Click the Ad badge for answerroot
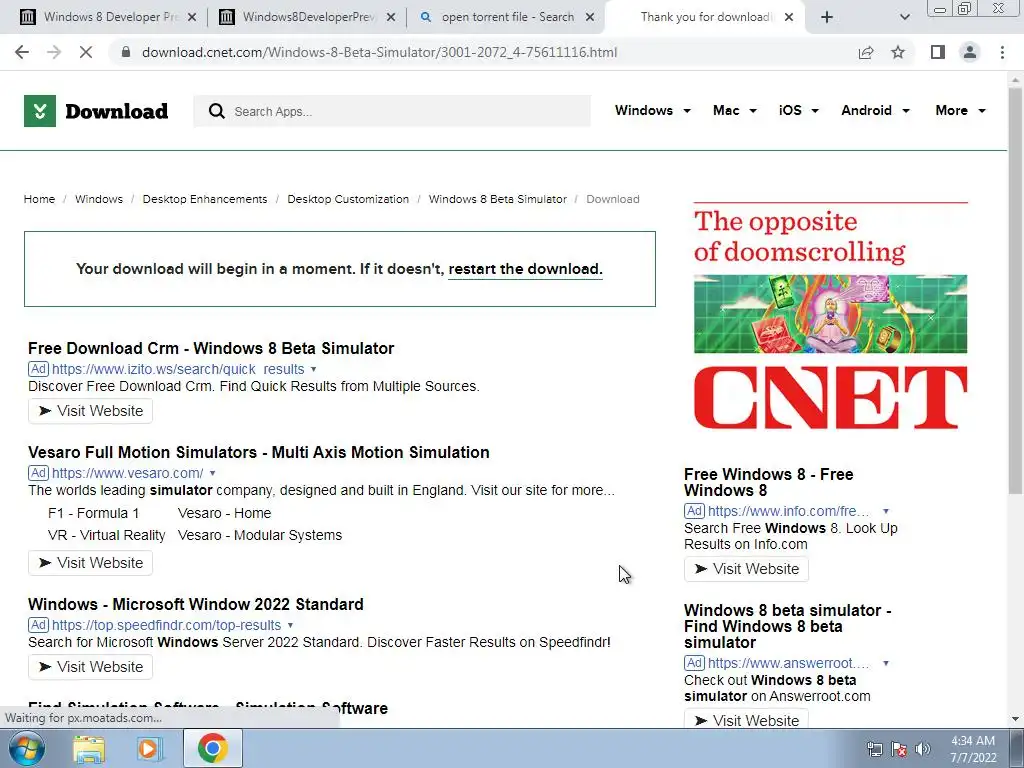This screenshot has height=768, width=1024. [x=694, y=663]
